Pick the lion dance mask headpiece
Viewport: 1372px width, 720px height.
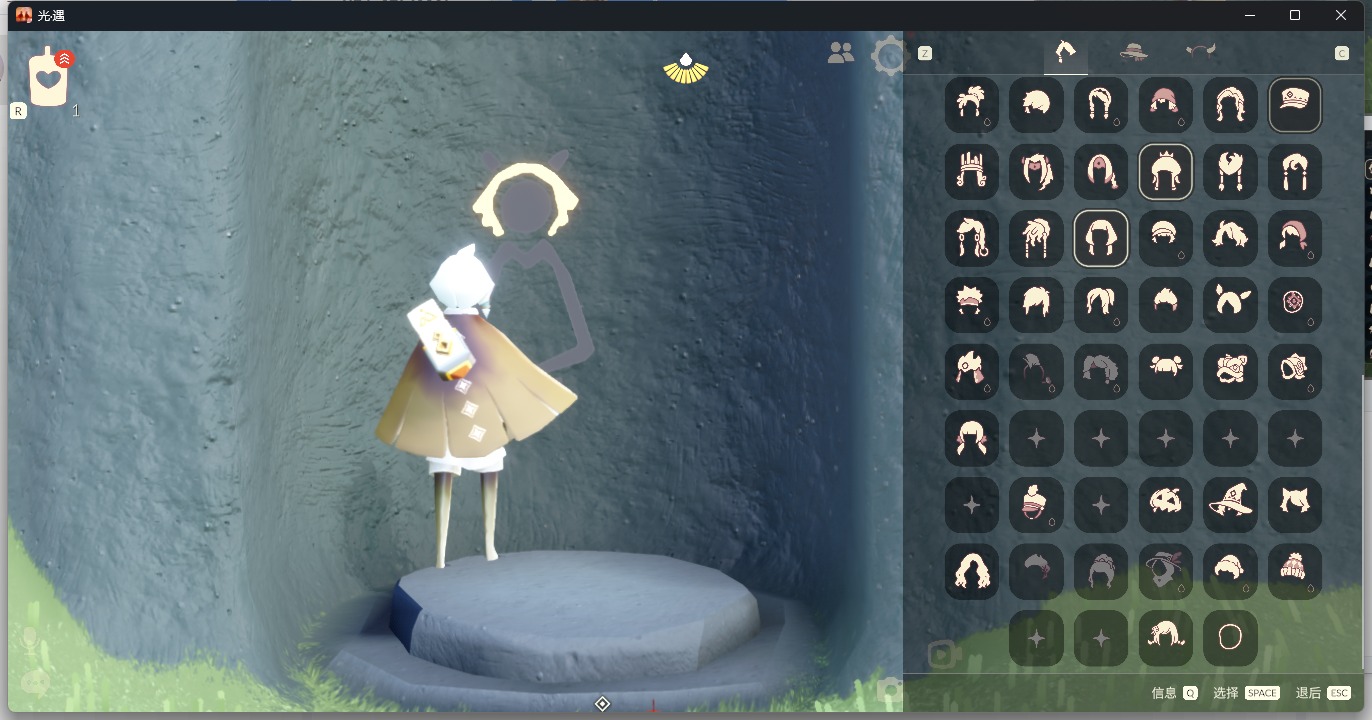[1230, 371]
